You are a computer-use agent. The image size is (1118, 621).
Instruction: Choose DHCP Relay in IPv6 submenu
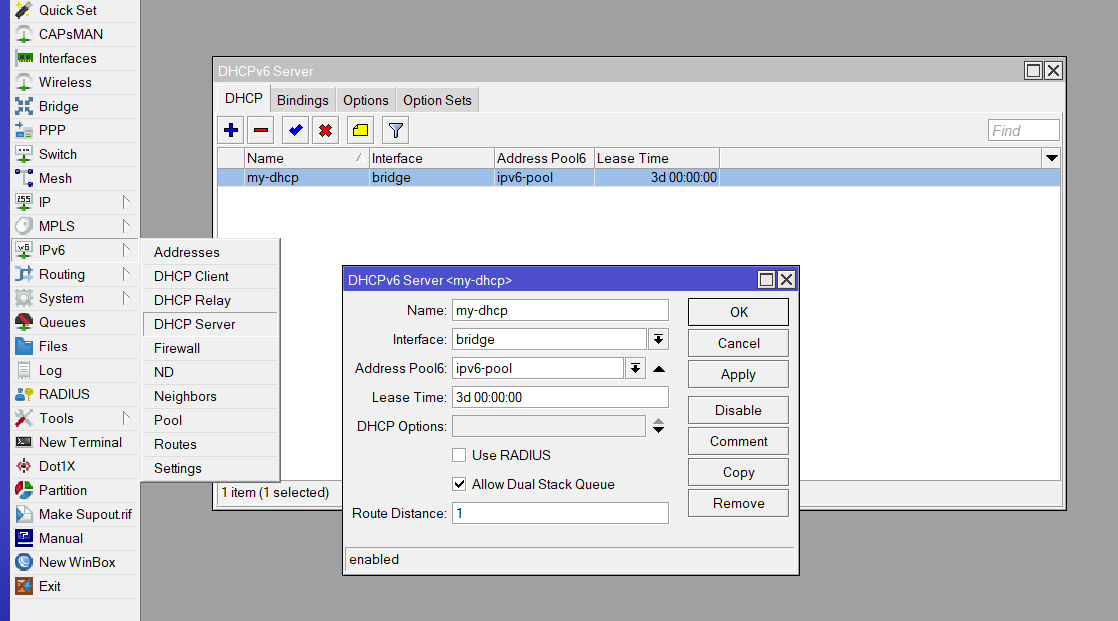[x=210, y=300]
